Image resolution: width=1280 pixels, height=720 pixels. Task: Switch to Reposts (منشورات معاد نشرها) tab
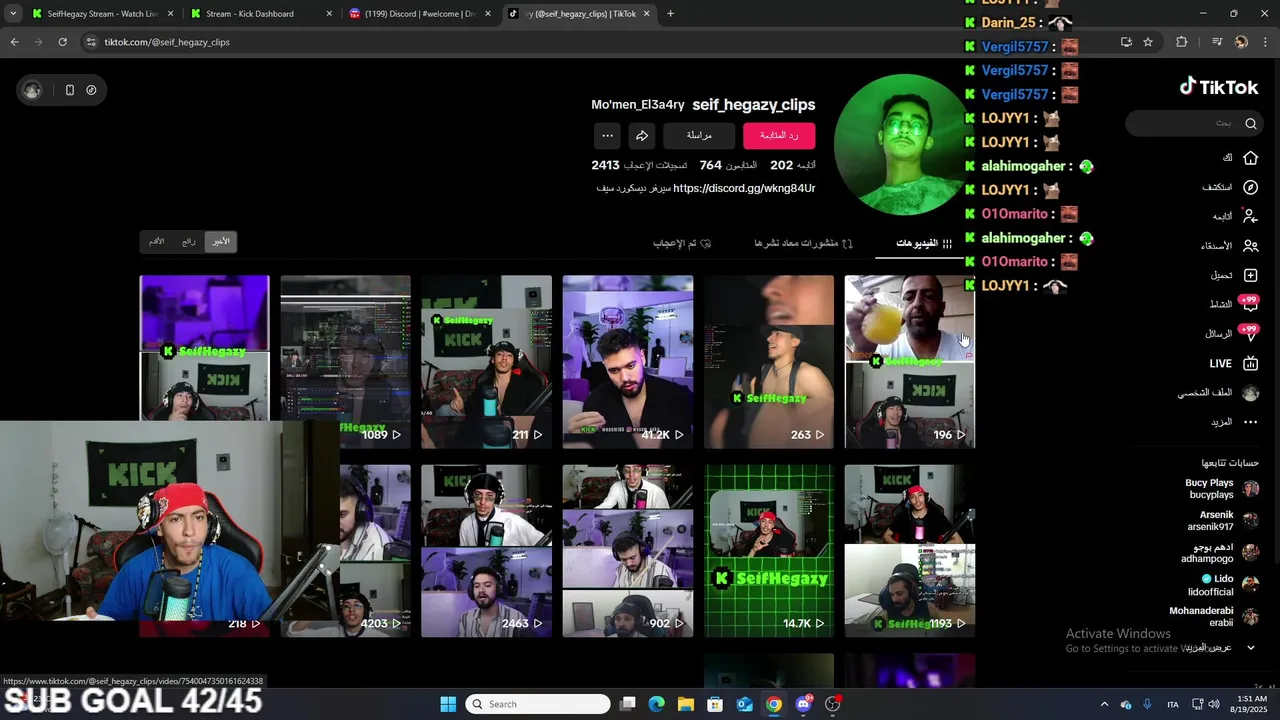tap(803, 243)
